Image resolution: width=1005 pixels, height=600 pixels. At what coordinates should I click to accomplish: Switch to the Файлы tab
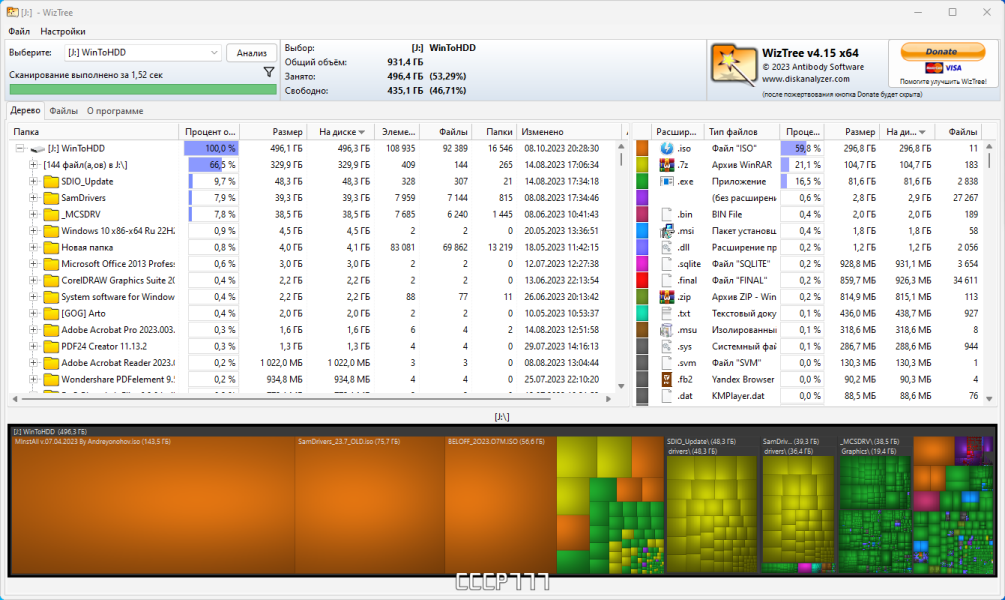[63, 111]
